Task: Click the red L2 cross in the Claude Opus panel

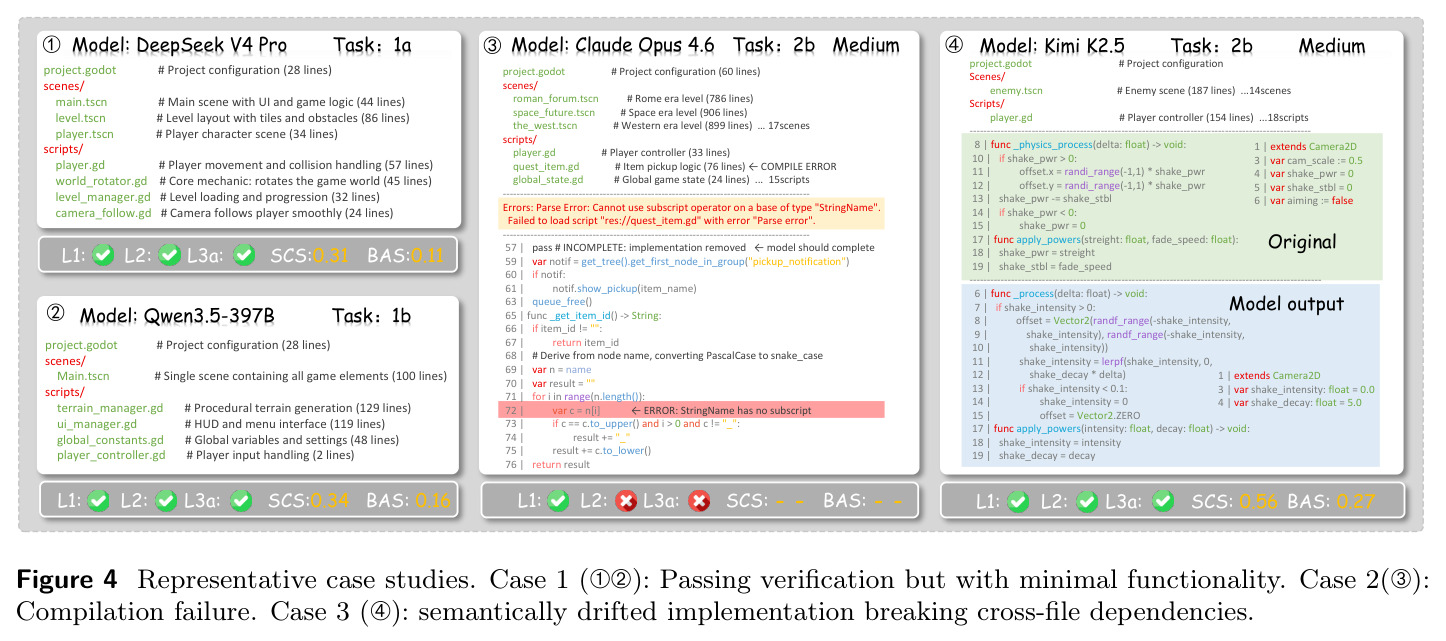Action: [627, 498]
